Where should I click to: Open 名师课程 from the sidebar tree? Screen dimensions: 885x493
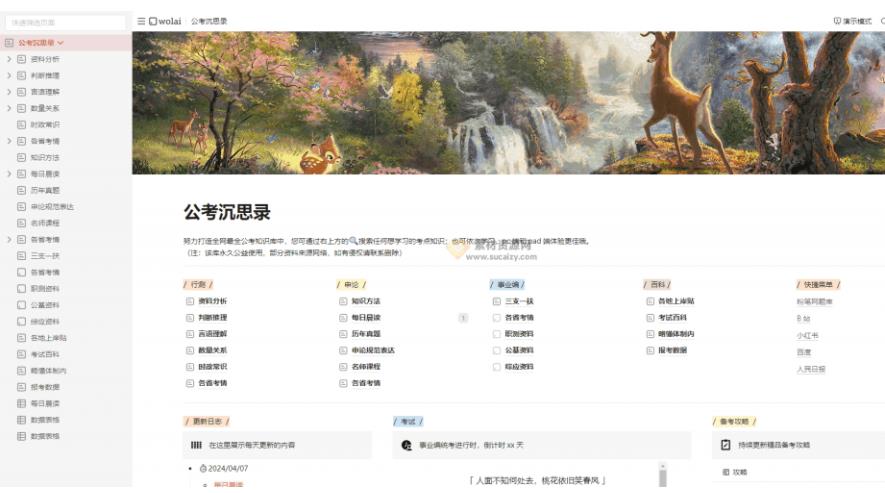pos(45,223)
